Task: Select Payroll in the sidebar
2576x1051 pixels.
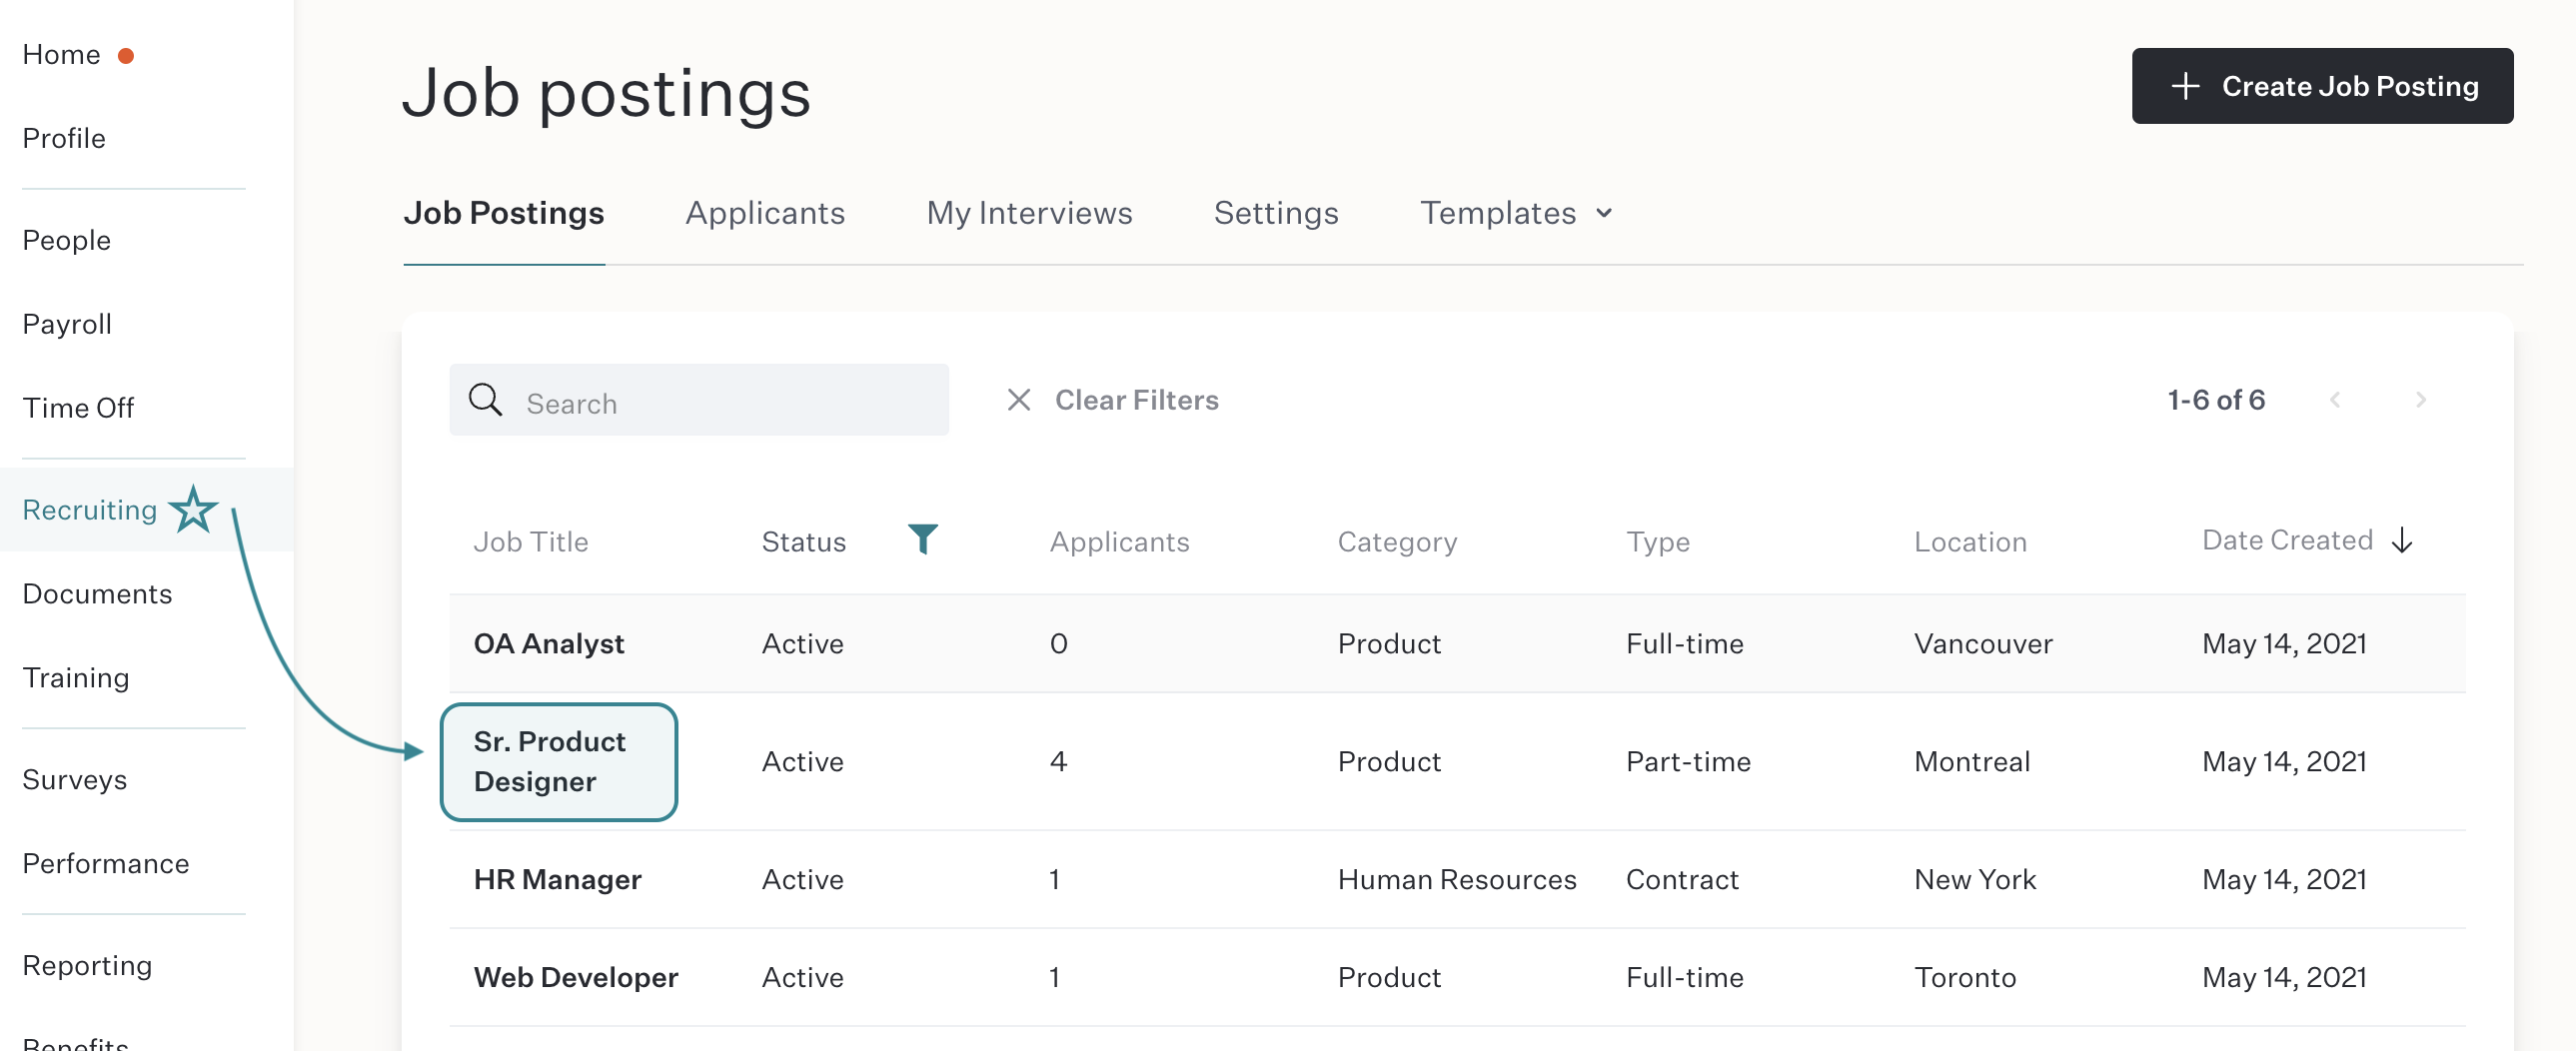Action: coord(67,324)
